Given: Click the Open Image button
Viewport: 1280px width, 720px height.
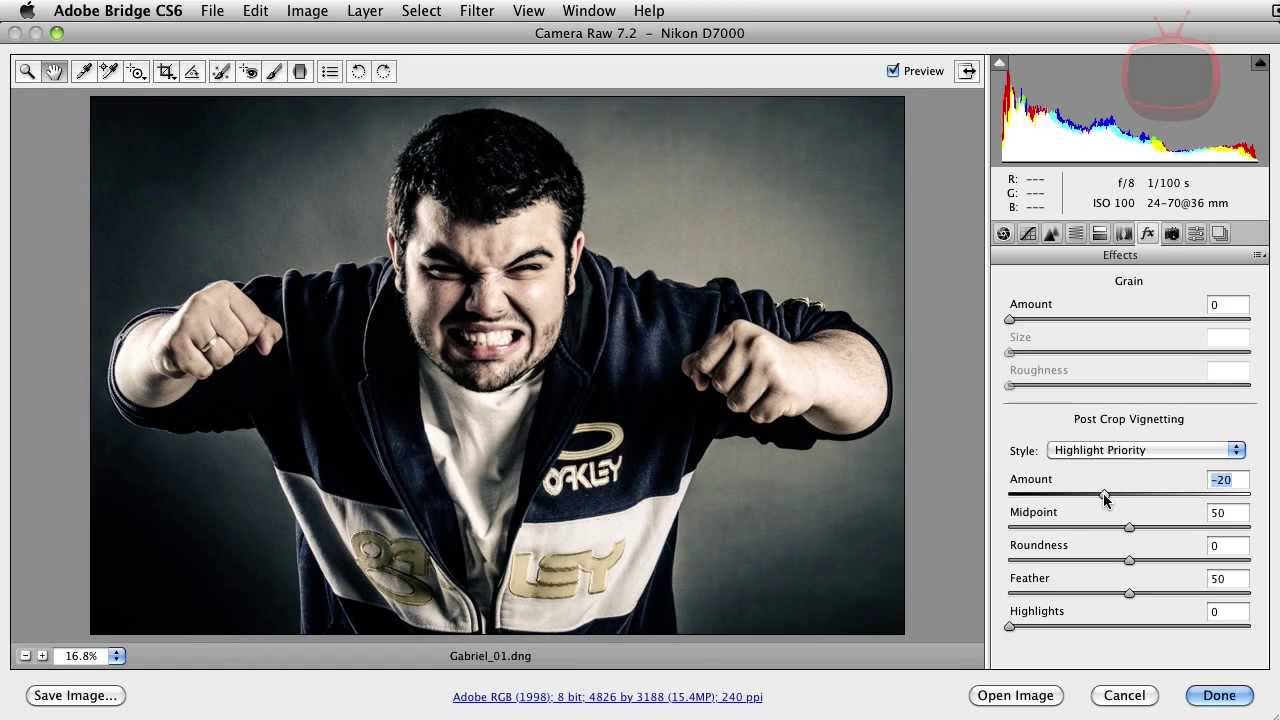Looking at the screenshot, I should click(x=1015, y=696).
